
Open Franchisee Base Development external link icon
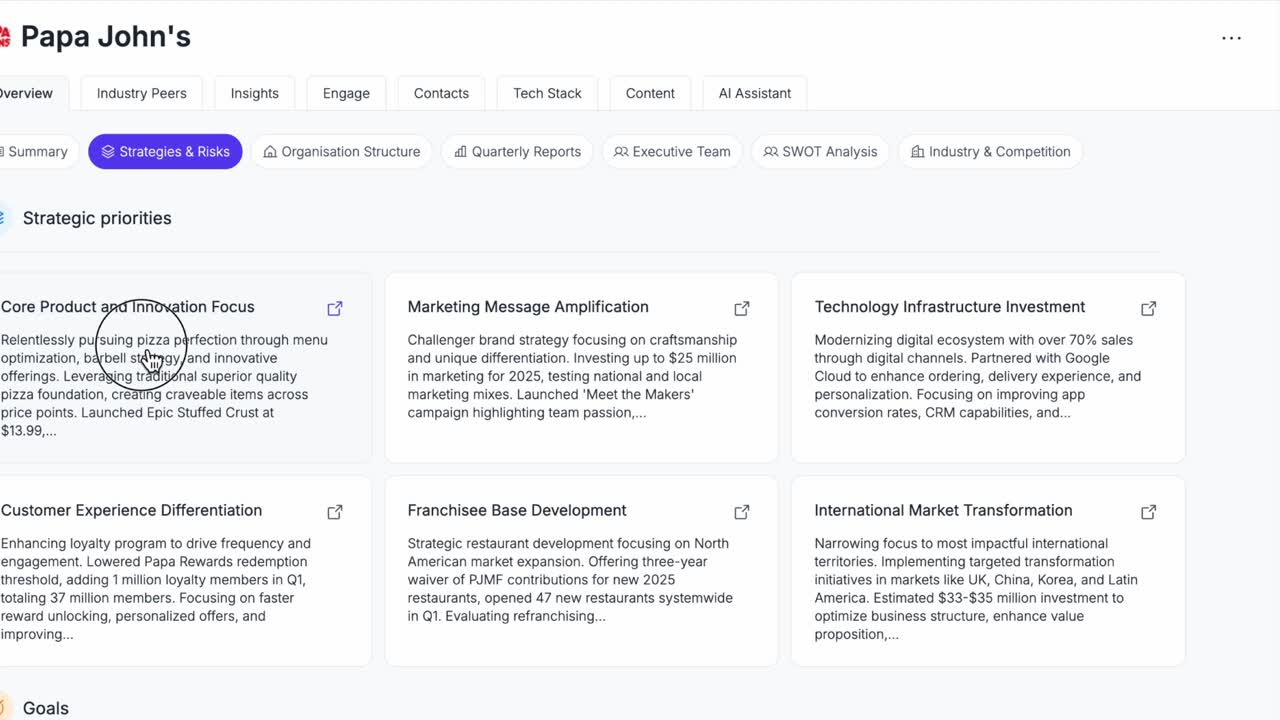point(742,512)
